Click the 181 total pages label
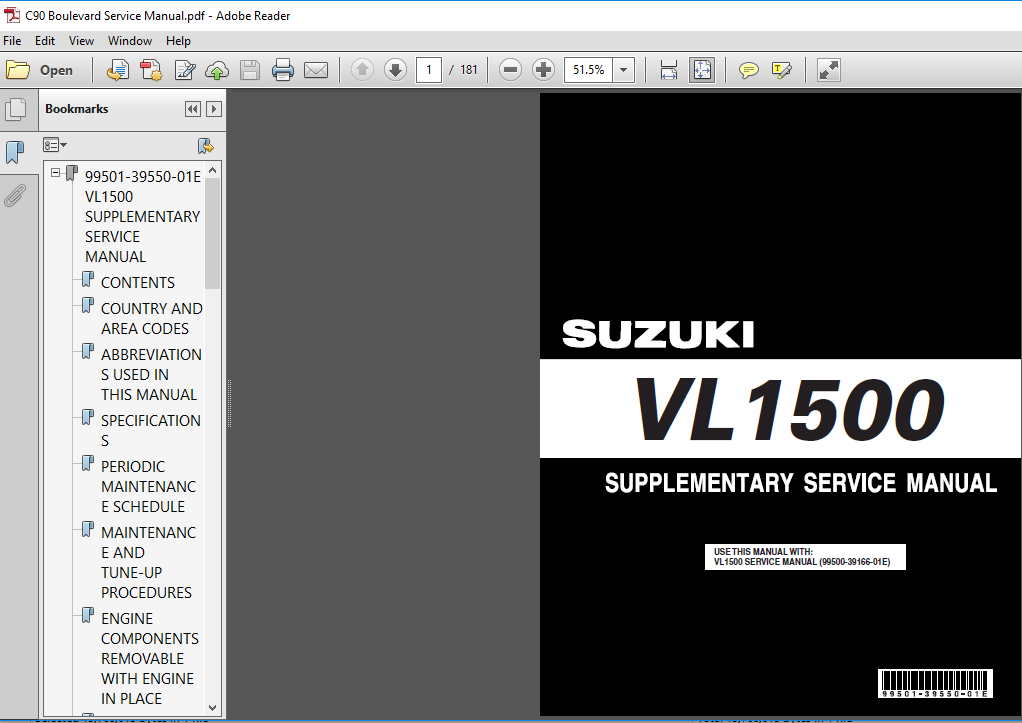Screen dimensions: 1022x723 (469, 70)
